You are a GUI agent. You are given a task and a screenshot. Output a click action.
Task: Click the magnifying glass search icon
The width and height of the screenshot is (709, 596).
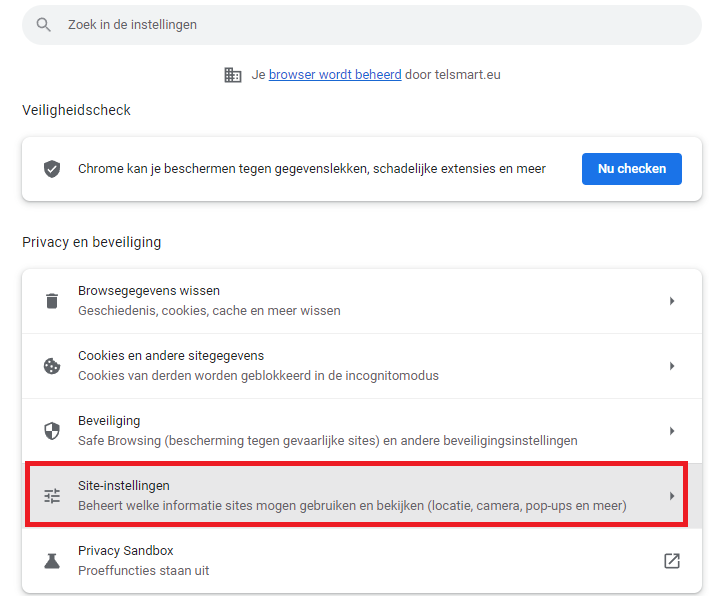(43, 25)
